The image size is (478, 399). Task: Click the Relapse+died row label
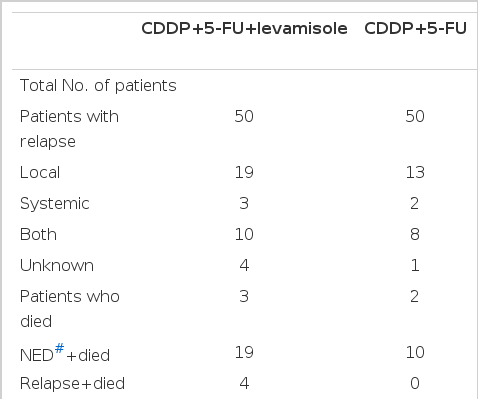(x=72, y=383)
